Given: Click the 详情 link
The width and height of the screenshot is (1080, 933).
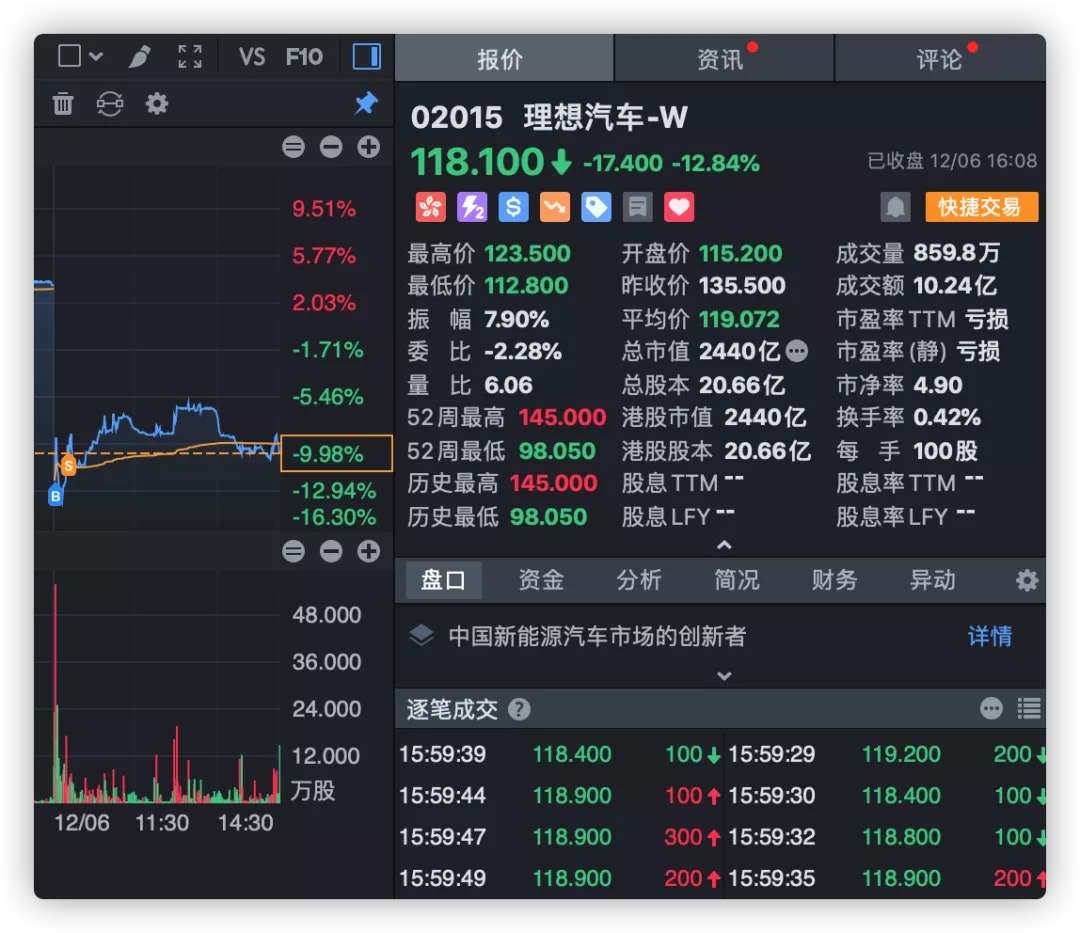Looking at the screenshot, I should pos(990,636).
